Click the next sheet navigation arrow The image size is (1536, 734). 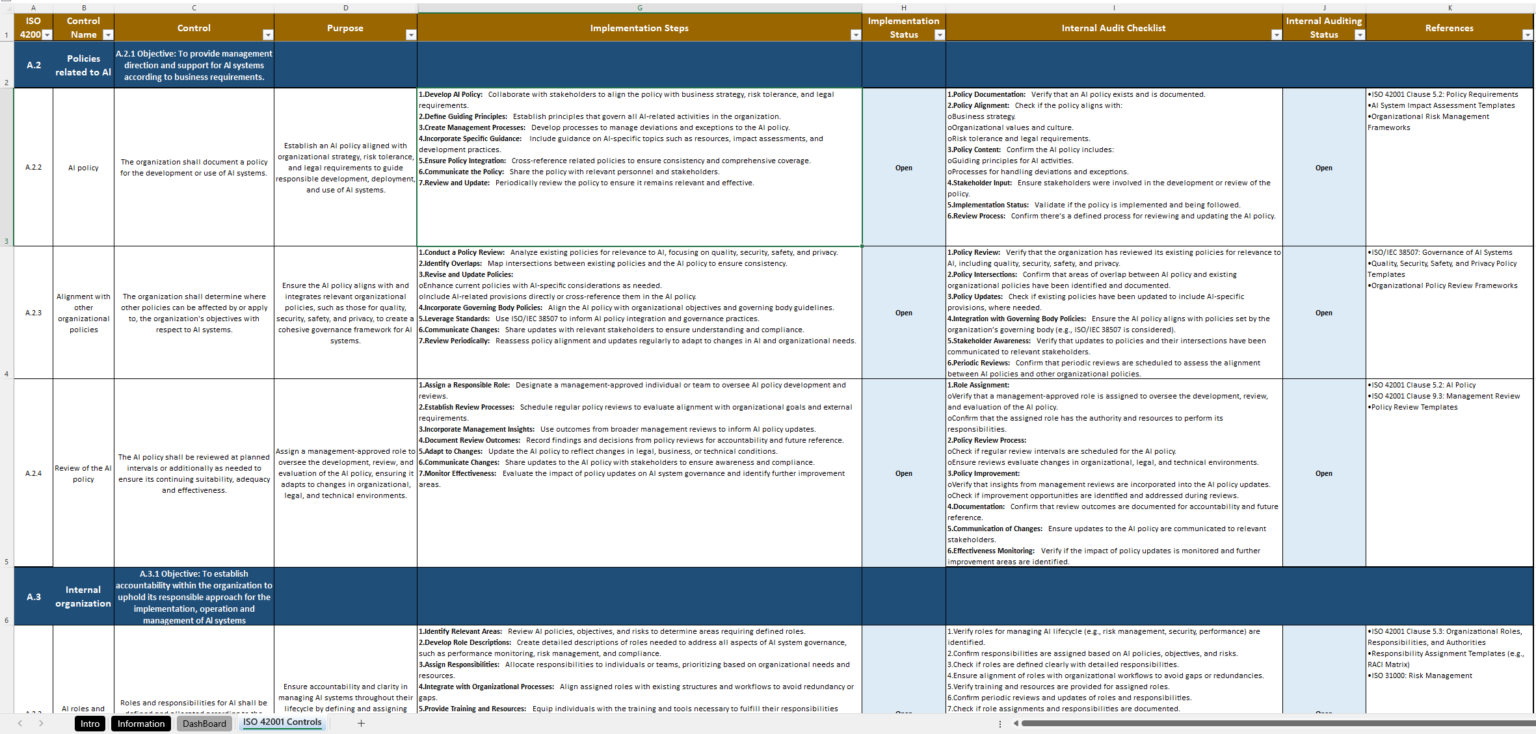tap(40, 723)
